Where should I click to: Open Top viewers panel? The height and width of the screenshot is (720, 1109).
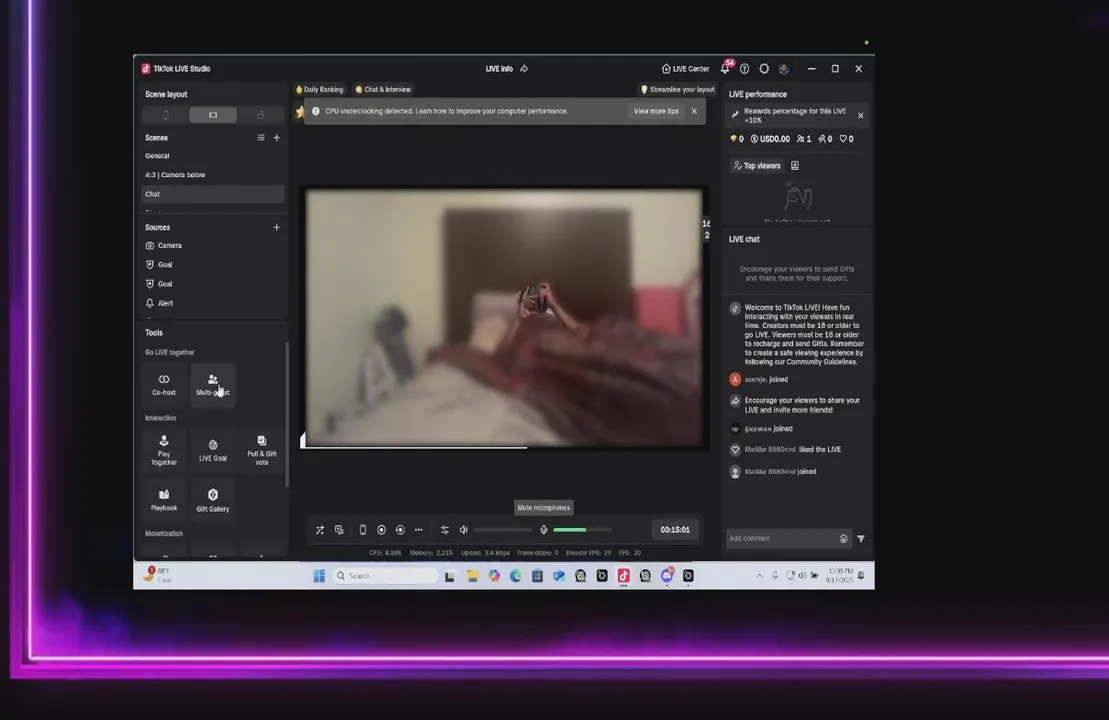point(757,166)
